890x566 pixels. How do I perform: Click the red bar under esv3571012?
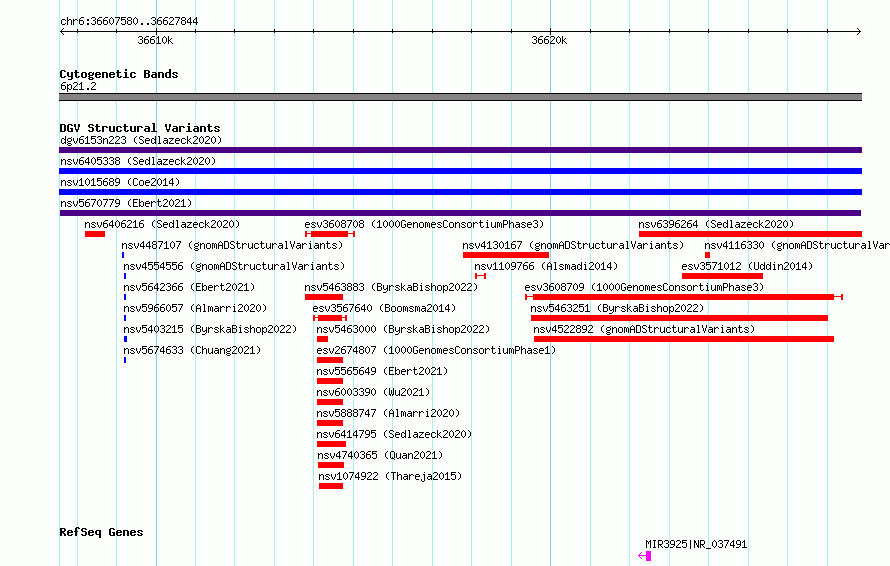click(x=722, y=276)
